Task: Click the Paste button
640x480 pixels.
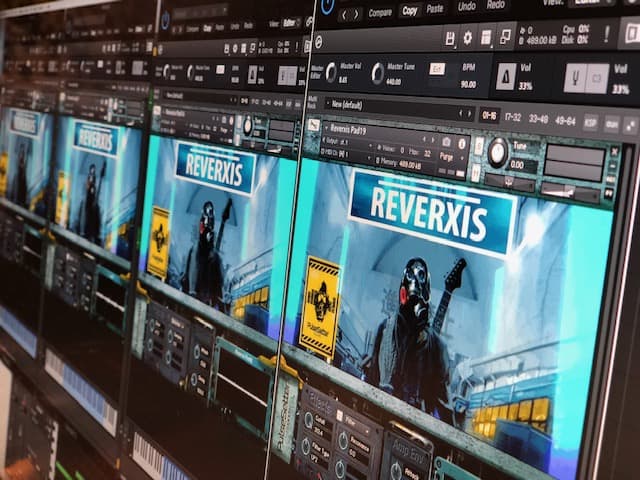Action: 435,9
